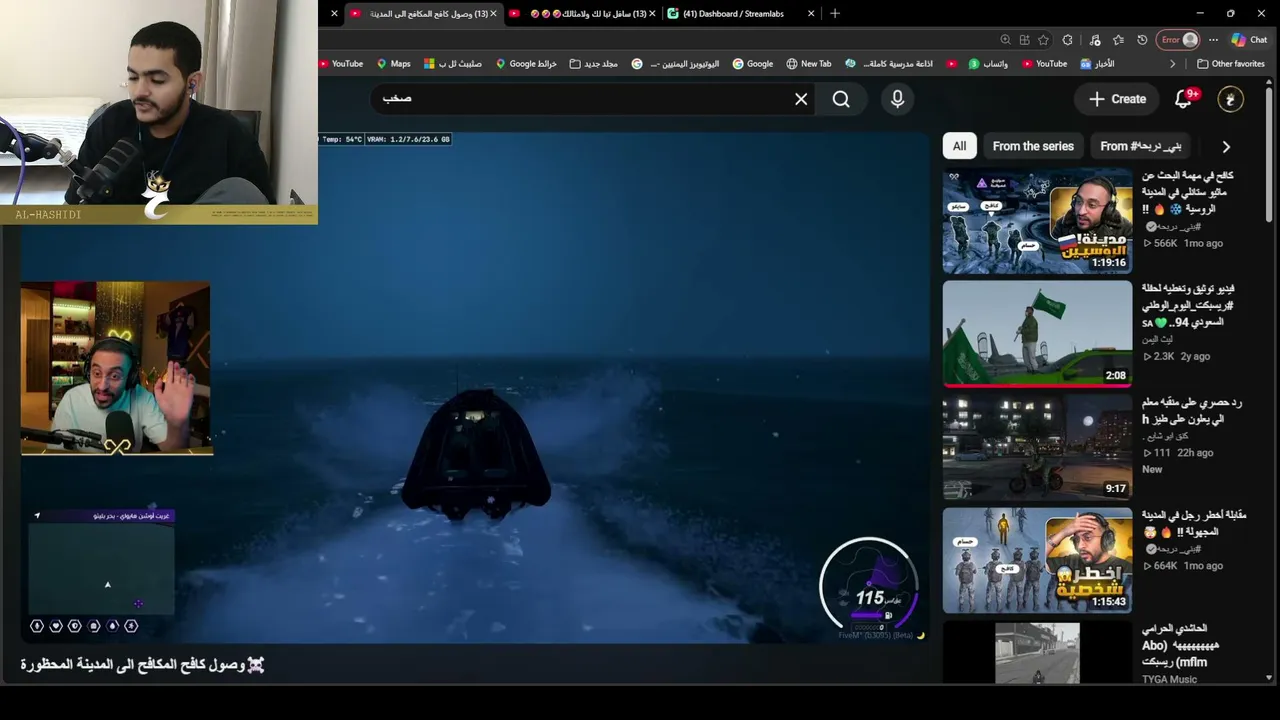Open the favorites list icon

coord(1118,40)
